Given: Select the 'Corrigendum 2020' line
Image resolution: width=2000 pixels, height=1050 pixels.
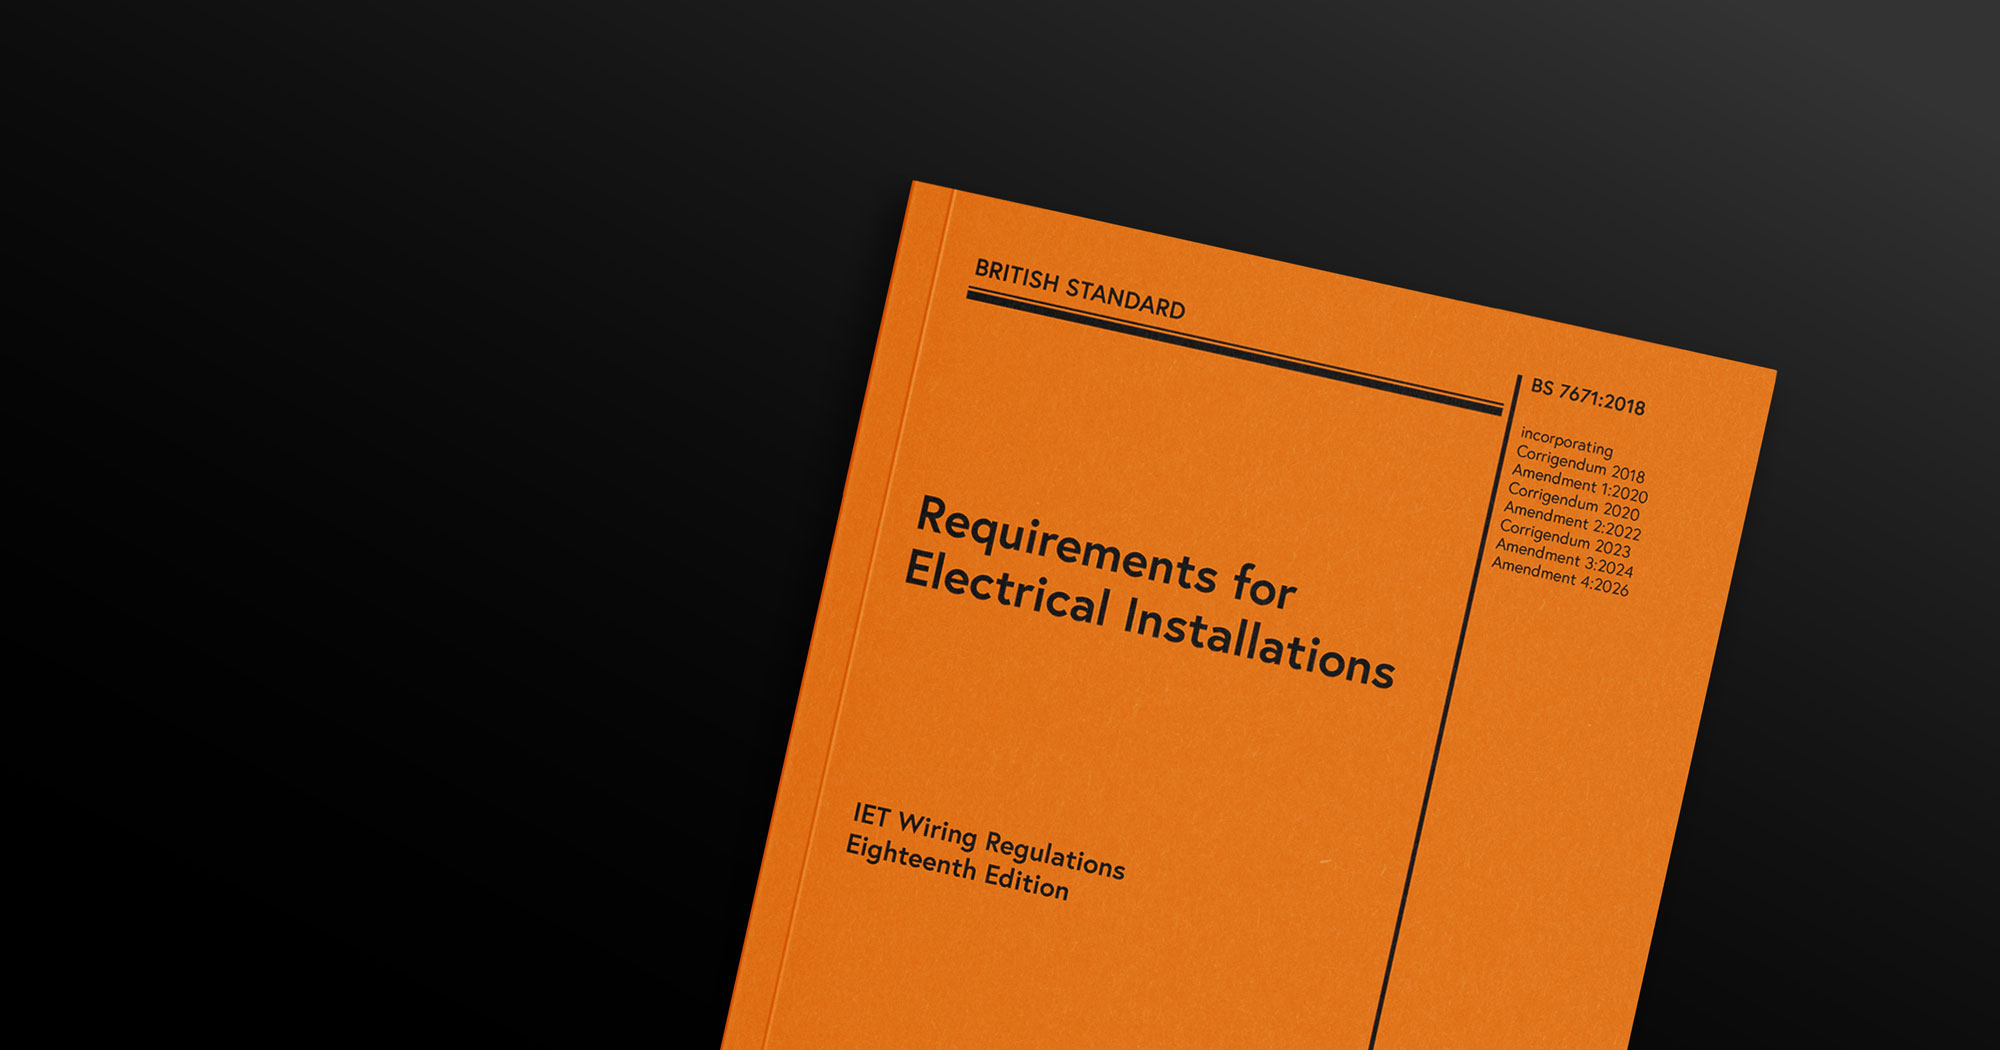Looking at the screenshot, I should pyautogui.click(x=1573, y=501).
